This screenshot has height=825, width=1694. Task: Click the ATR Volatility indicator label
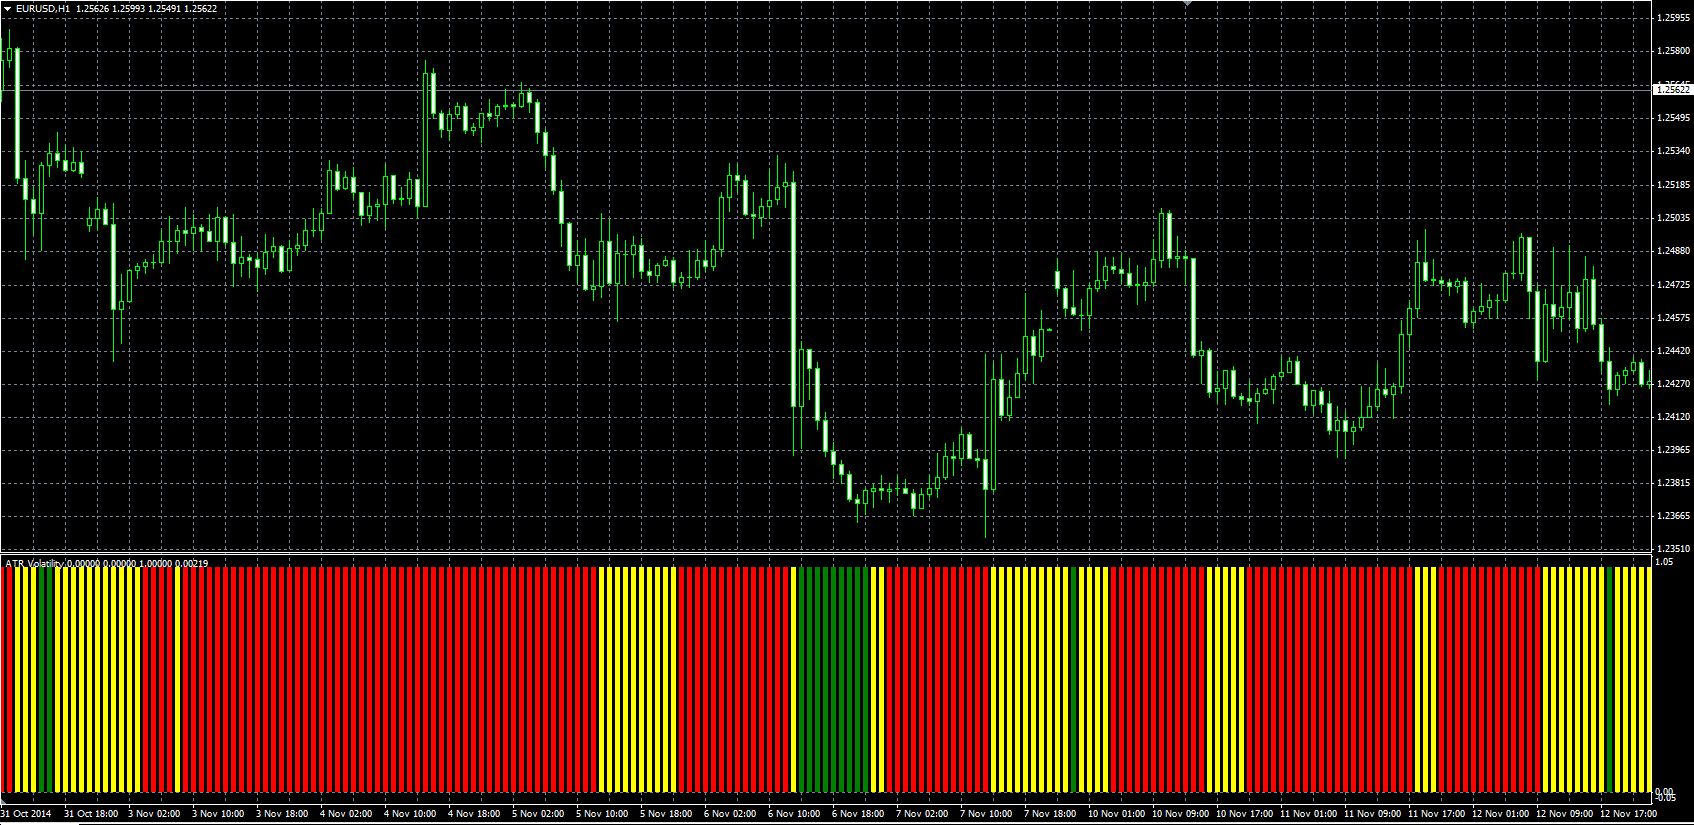pyautogui.click(x=35, y=563)
